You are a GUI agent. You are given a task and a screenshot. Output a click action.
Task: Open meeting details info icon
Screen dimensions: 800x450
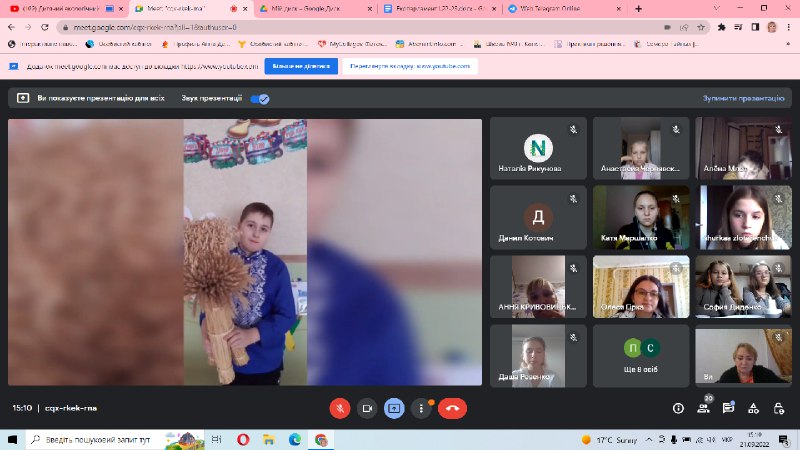point(678,408)
